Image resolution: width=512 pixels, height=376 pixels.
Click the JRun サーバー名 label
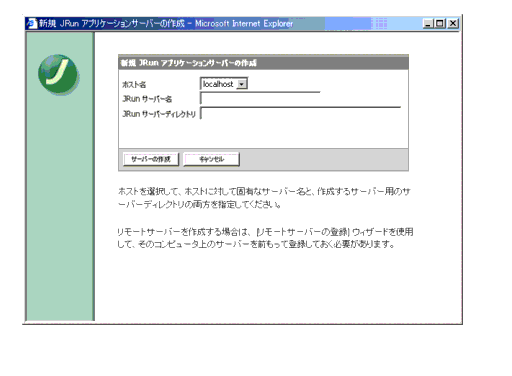[147, 99]
